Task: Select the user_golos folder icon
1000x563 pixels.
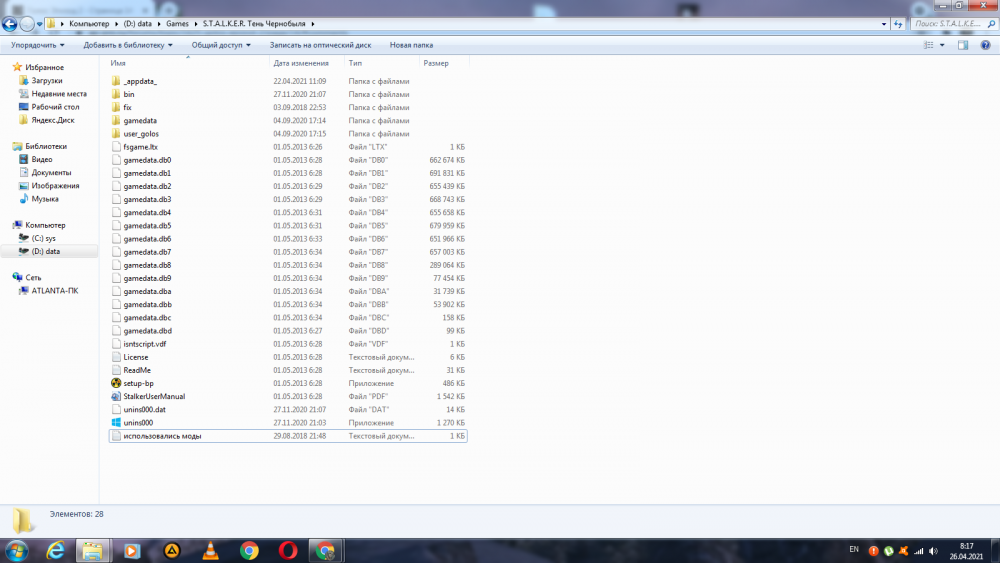Action: point(116,133)
